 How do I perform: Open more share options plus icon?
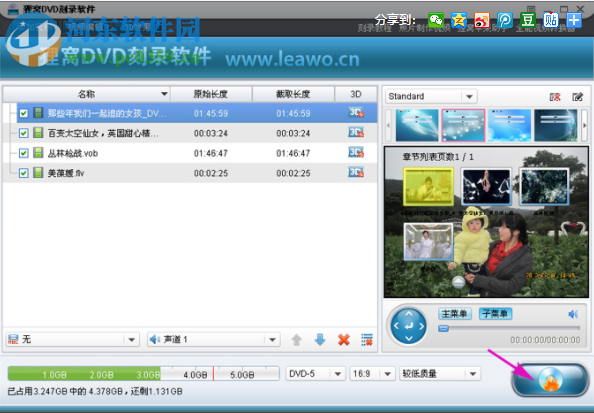click(x=574, y=20)
